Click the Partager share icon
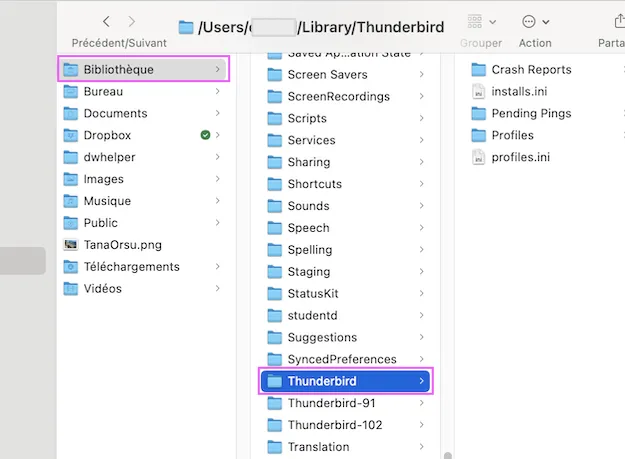This screenshot has width=625, height=459. 619,22
